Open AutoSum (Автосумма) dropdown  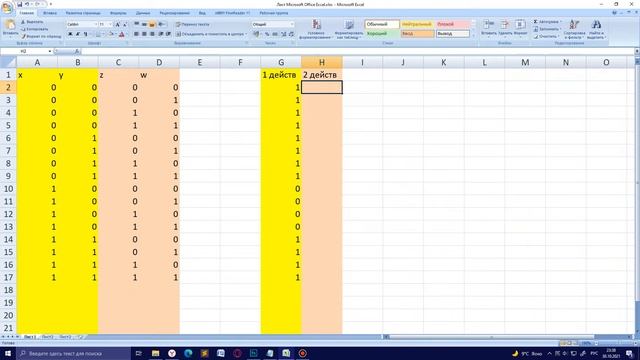[548, 22]
